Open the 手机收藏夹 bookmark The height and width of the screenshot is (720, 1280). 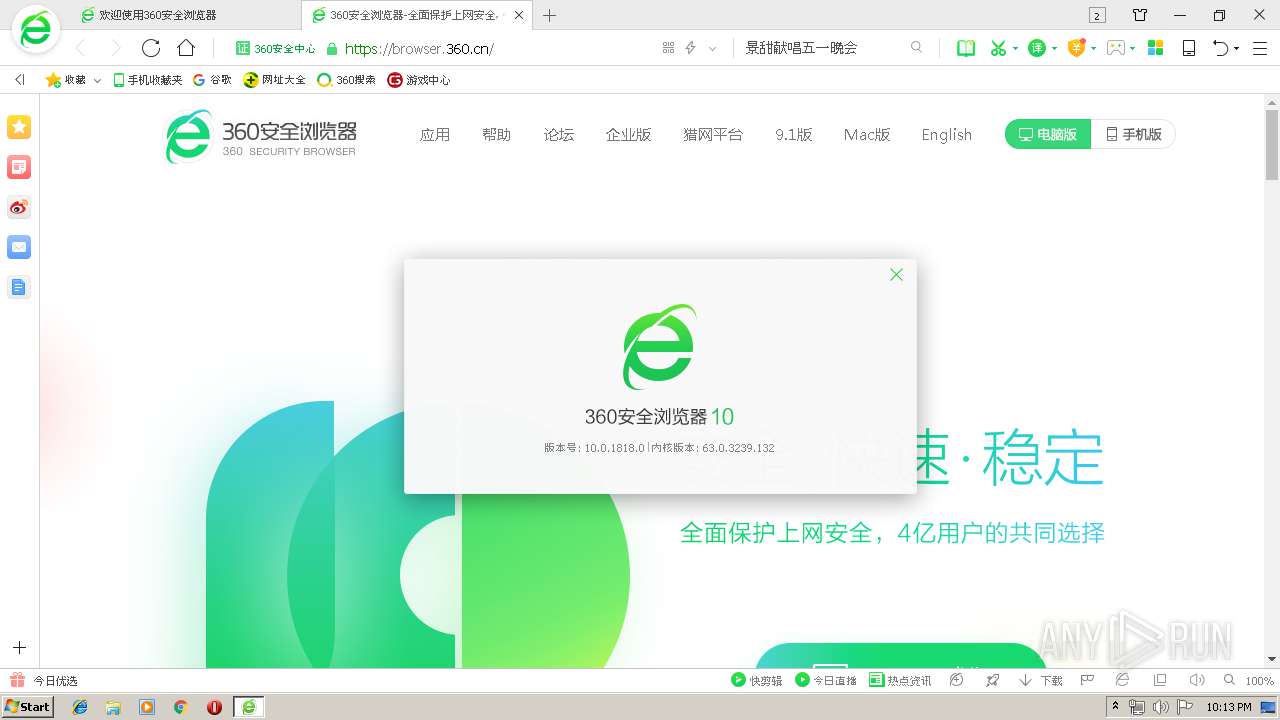[x=147, y=80]
